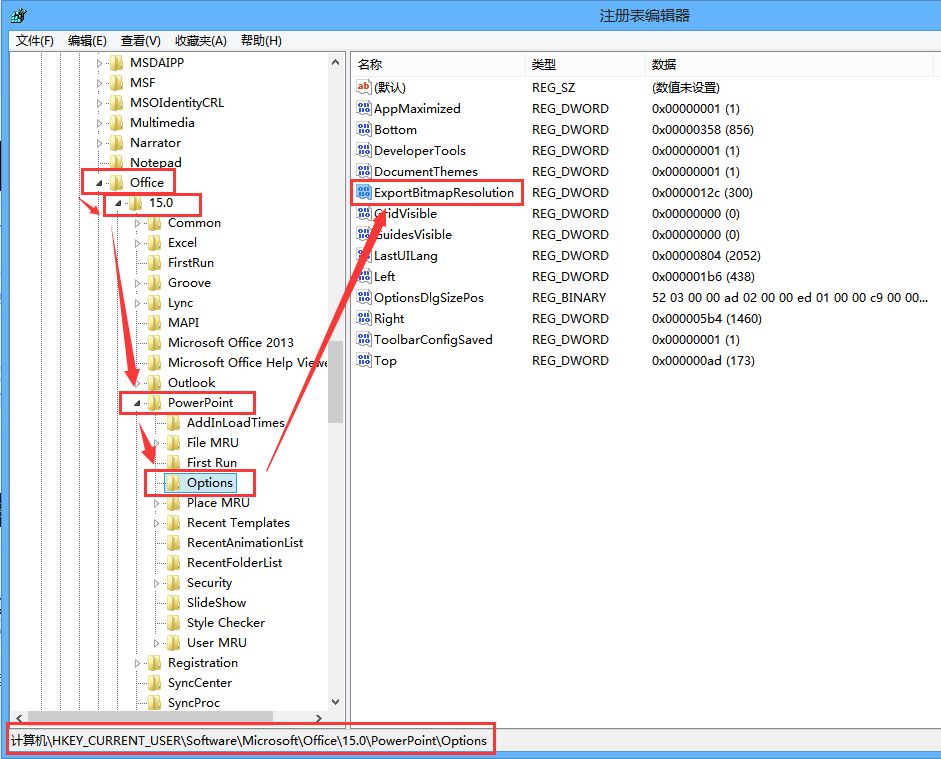941x759 pixels.
Task: Expand the Narrator node arrow
Action: pos(100,143)
